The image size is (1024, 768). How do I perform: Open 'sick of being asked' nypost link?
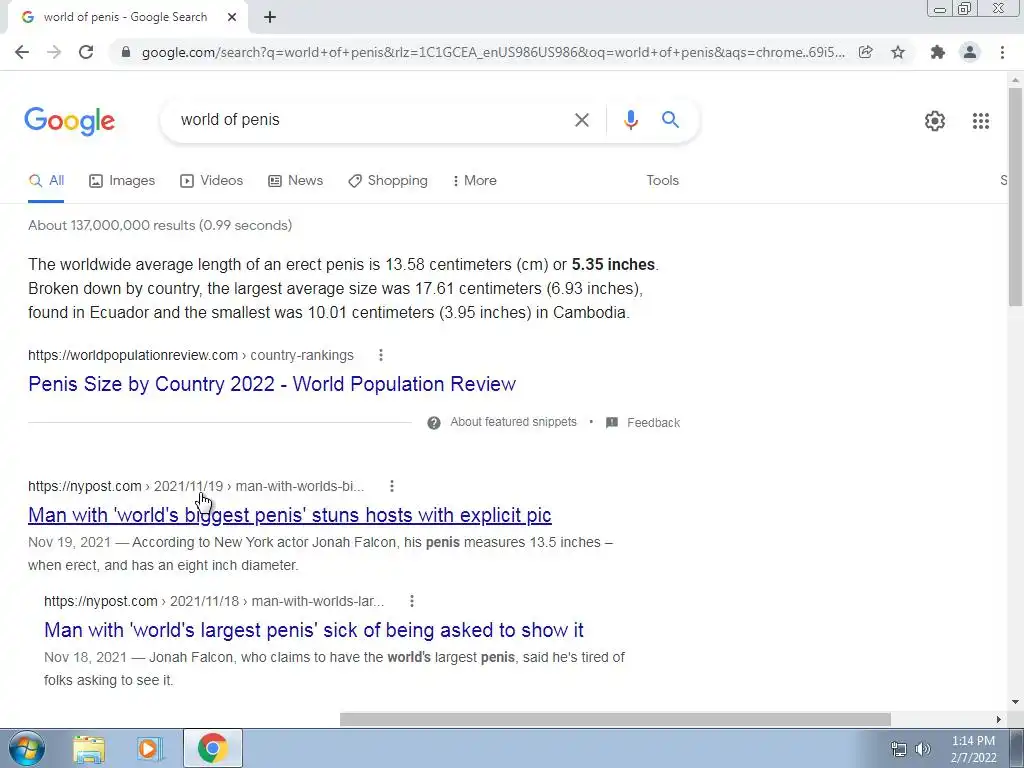point(313,630)
